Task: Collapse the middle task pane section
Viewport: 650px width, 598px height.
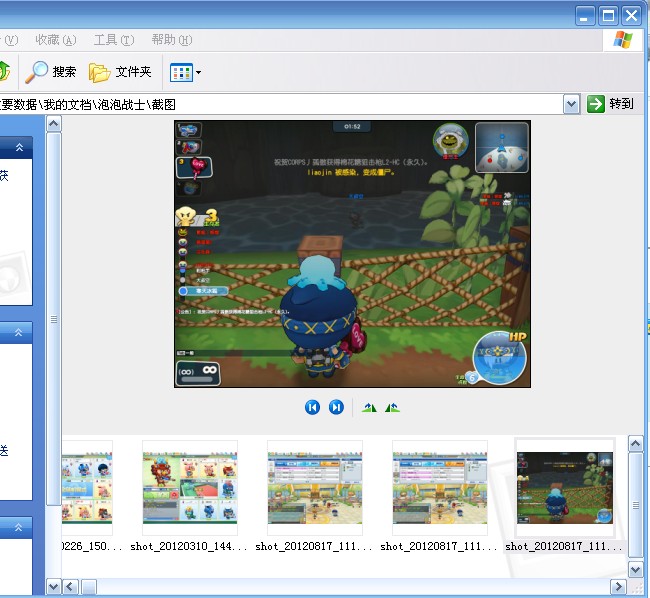Action: (19, 332)
